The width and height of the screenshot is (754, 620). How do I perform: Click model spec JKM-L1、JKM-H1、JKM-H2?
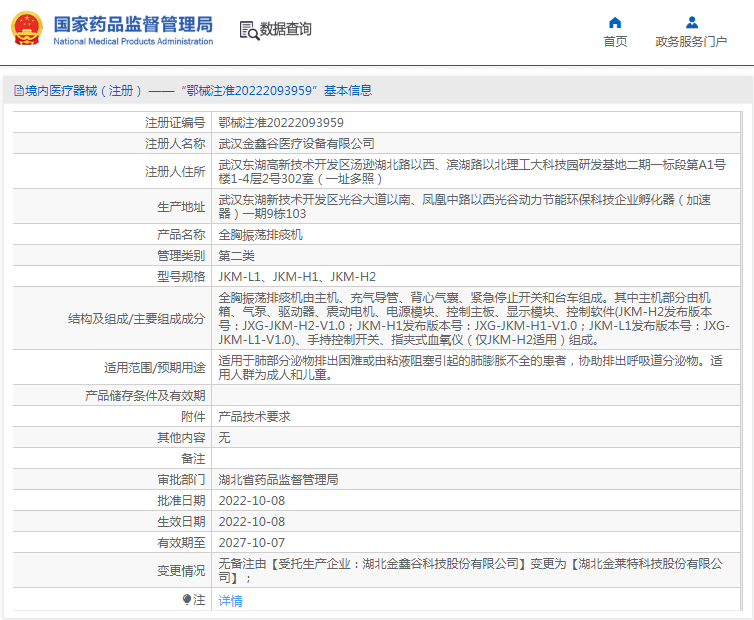click(297, 277)
